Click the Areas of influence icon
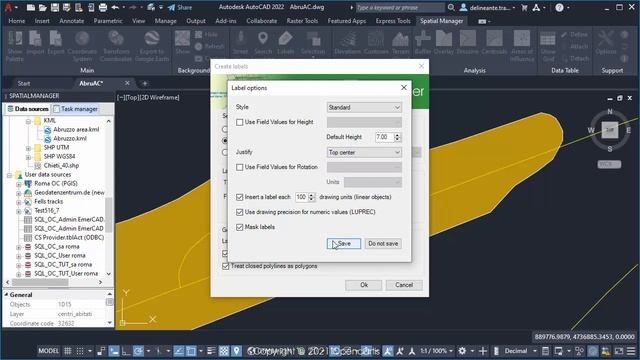640x360 pixels. click(522, 46)
